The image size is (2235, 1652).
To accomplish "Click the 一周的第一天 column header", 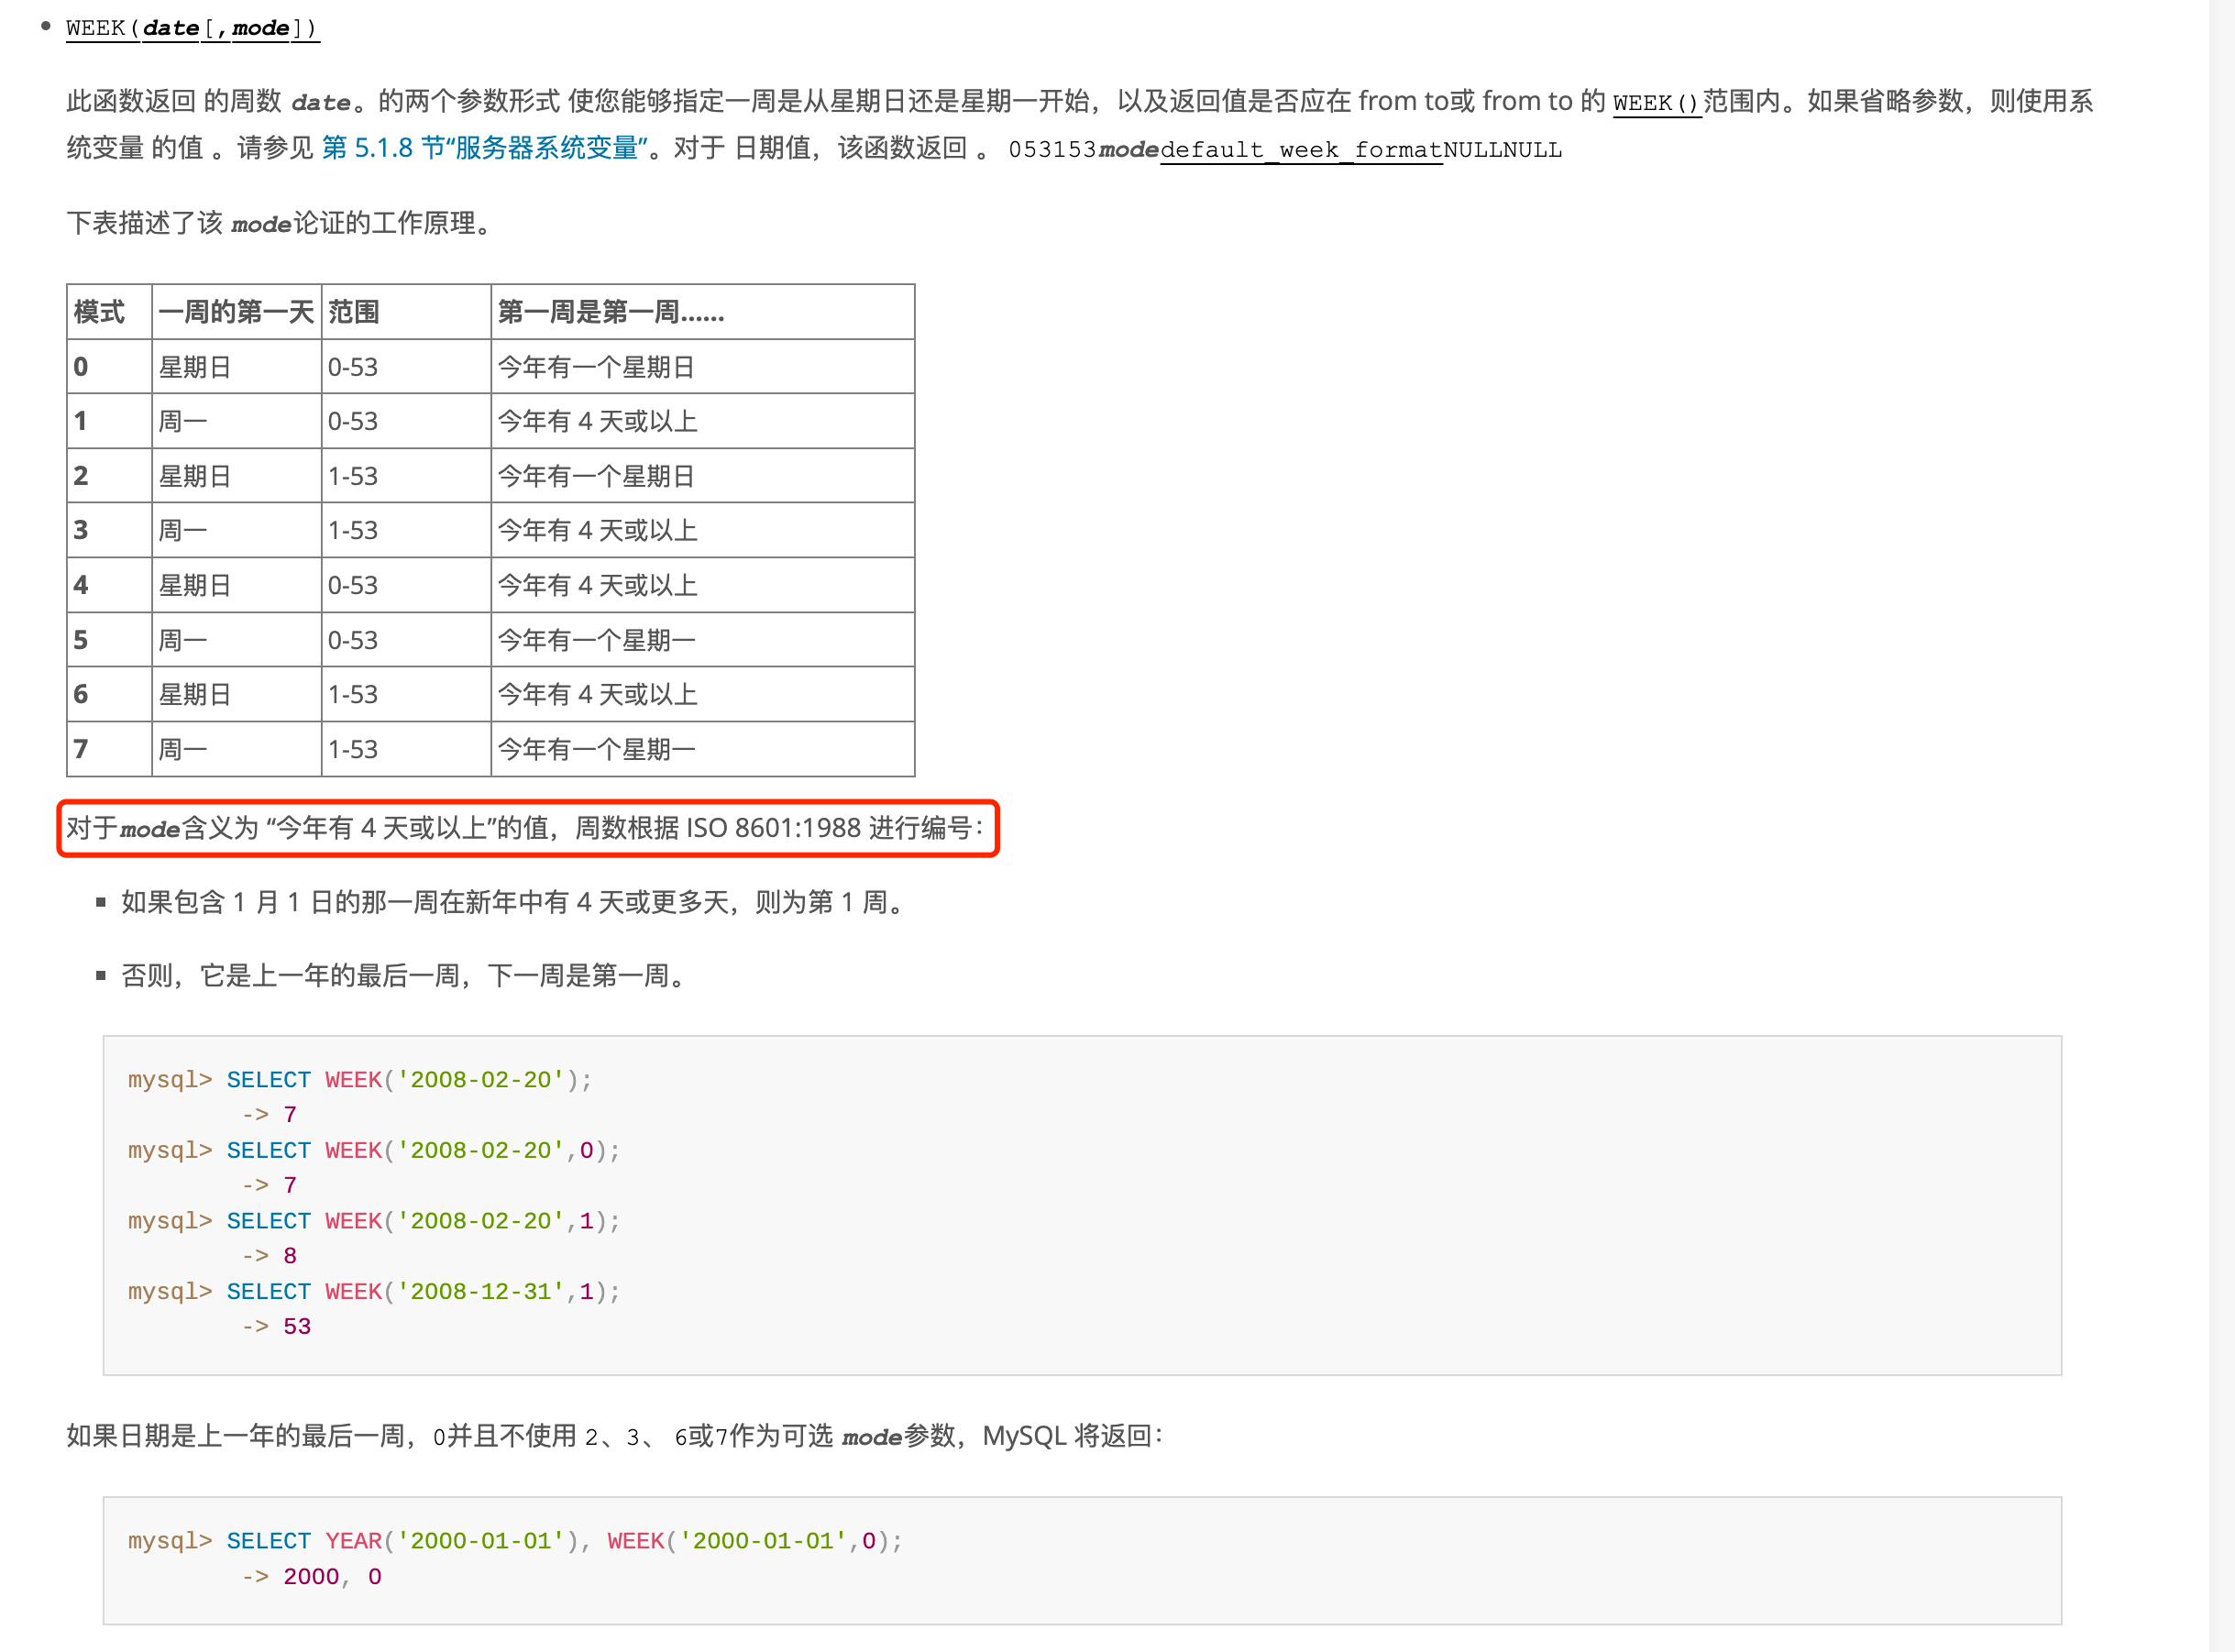I will (x=236, y=312).
